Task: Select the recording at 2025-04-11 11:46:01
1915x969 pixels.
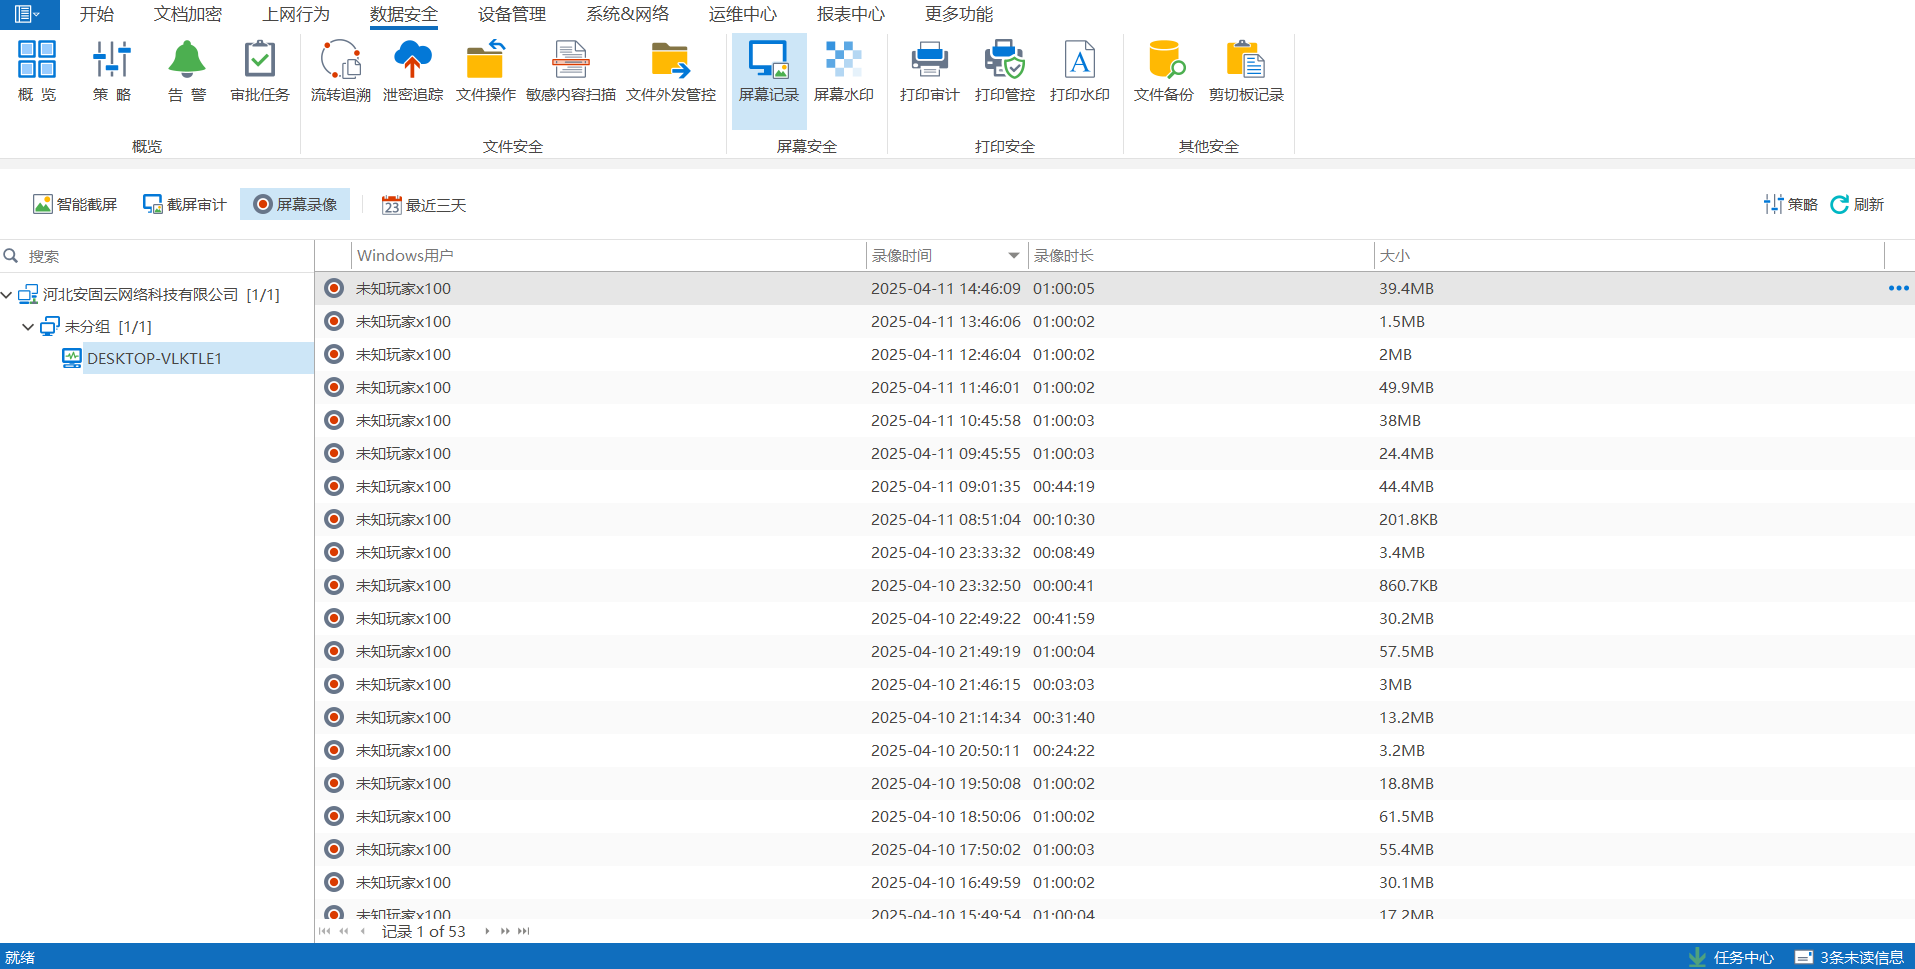Action: pos(1115,387)
